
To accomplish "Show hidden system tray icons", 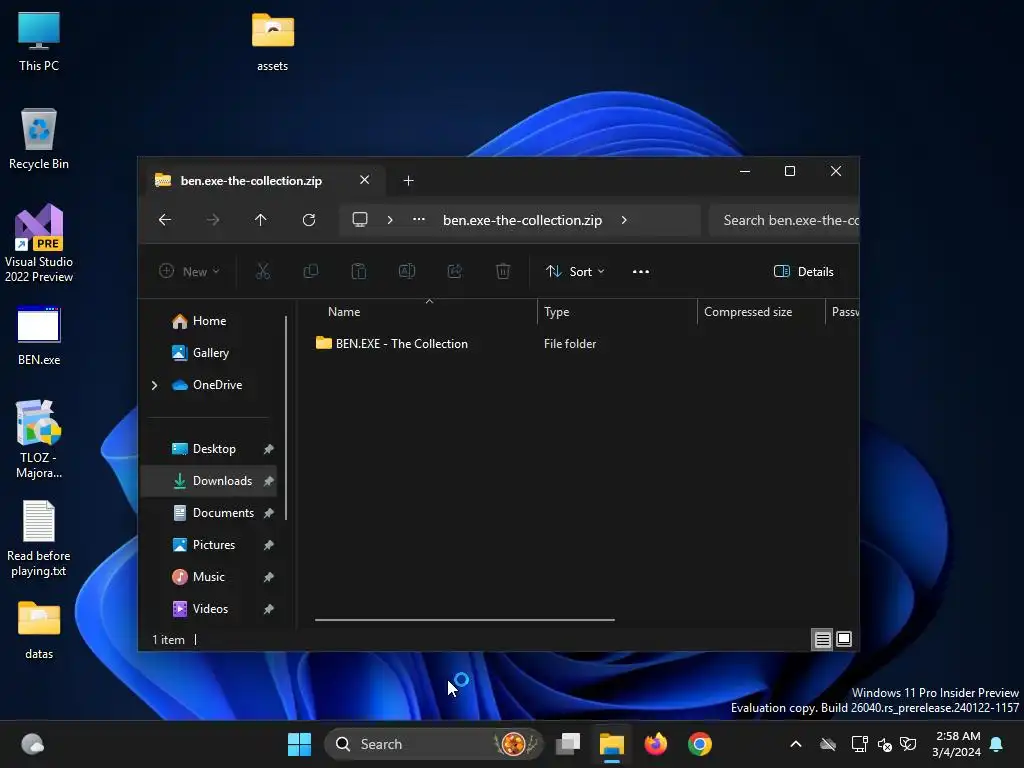I will (795, 744).
